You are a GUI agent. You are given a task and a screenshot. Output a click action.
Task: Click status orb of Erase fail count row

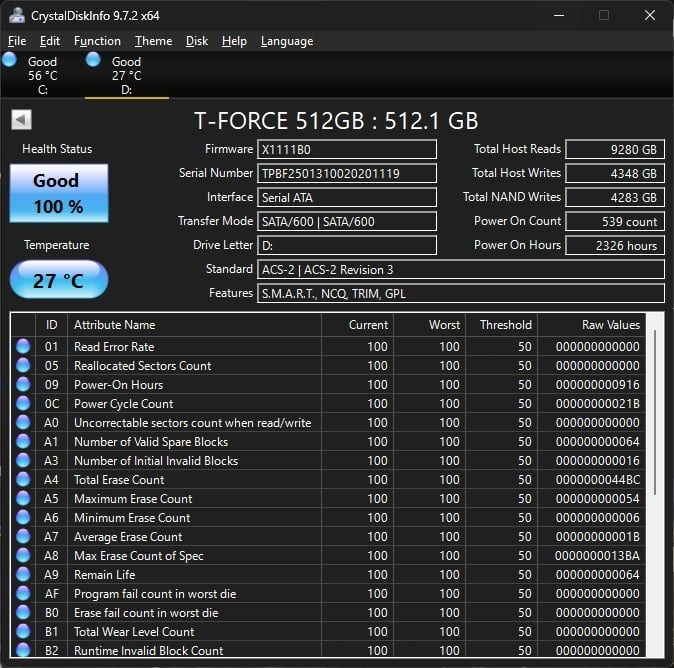click(x=23, y=612)
